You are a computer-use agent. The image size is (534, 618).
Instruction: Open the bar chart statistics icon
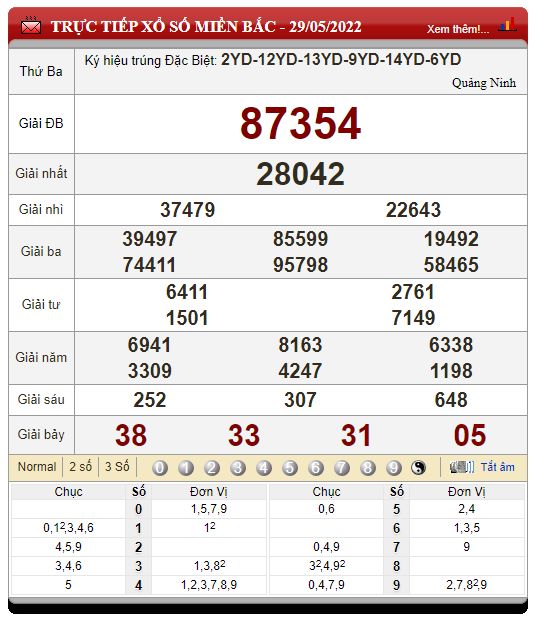click(507, 24)
